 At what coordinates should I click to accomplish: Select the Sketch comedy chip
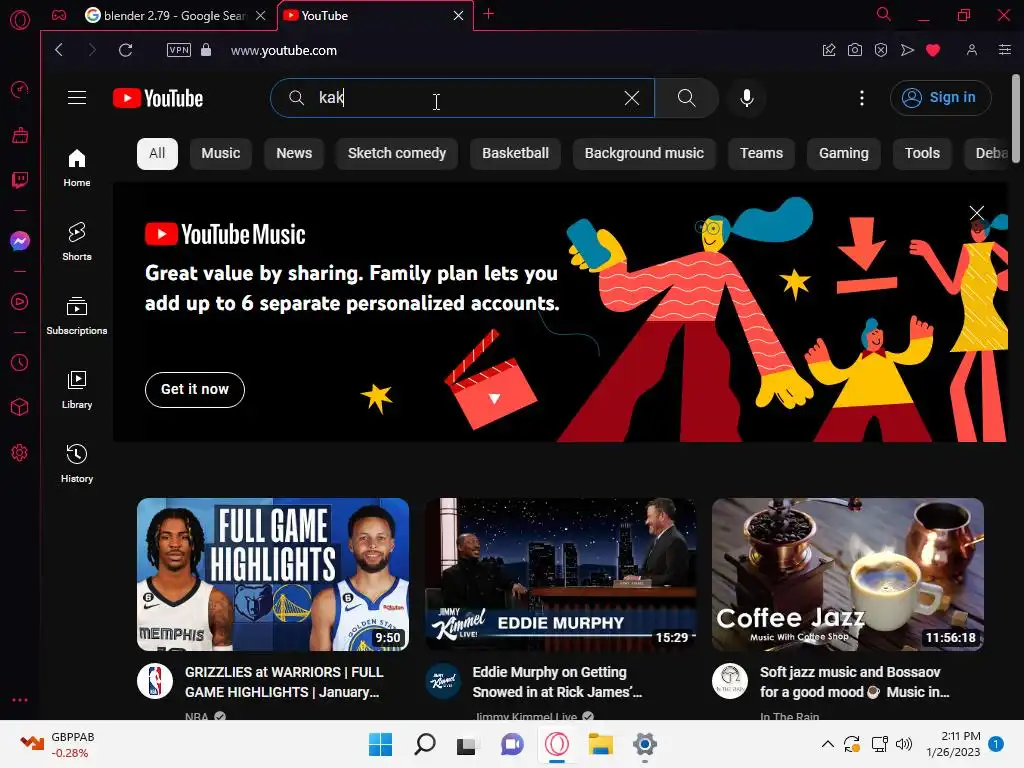pyautogui.click(x=396, y=153)
